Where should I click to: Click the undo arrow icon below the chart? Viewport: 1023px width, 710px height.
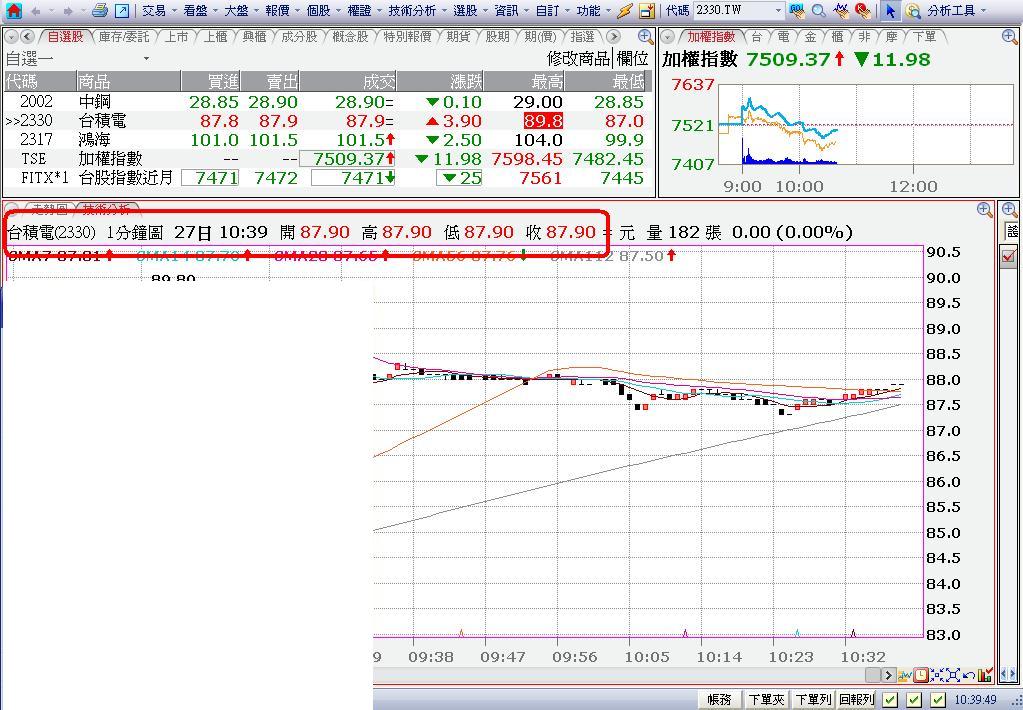tap(969, 675)
